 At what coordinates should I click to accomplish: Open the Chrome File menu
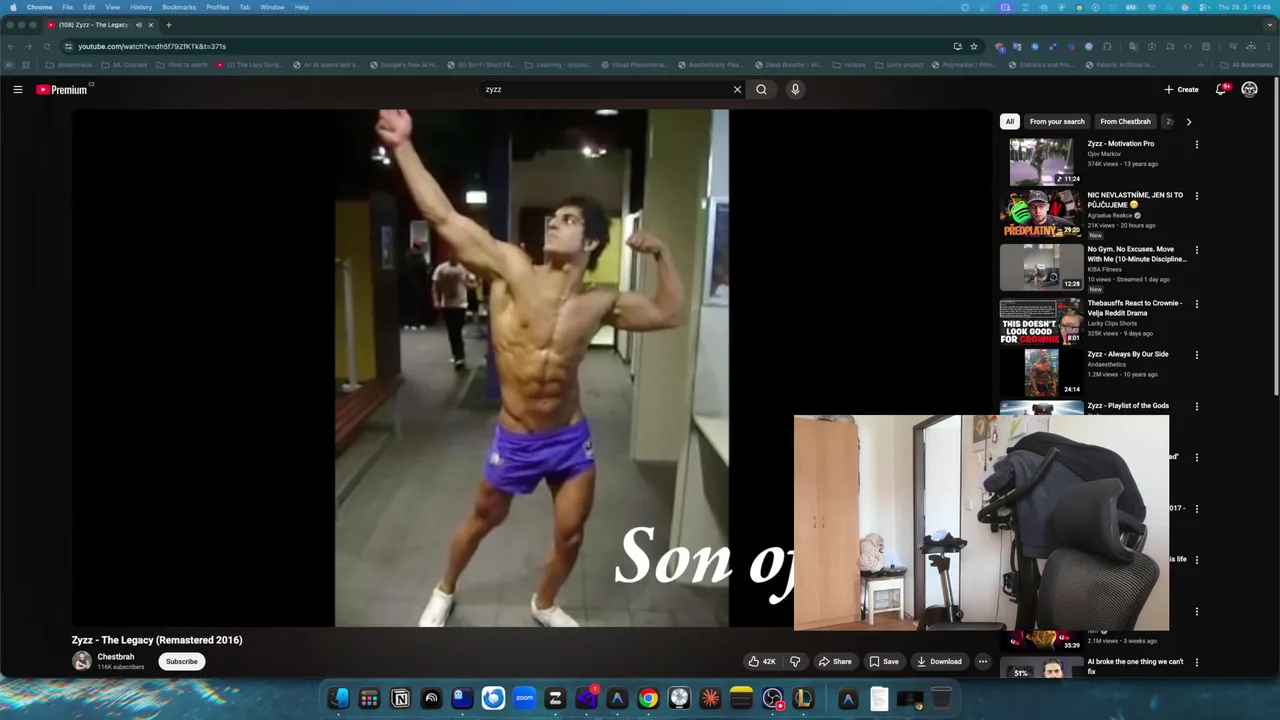[67, 7]
